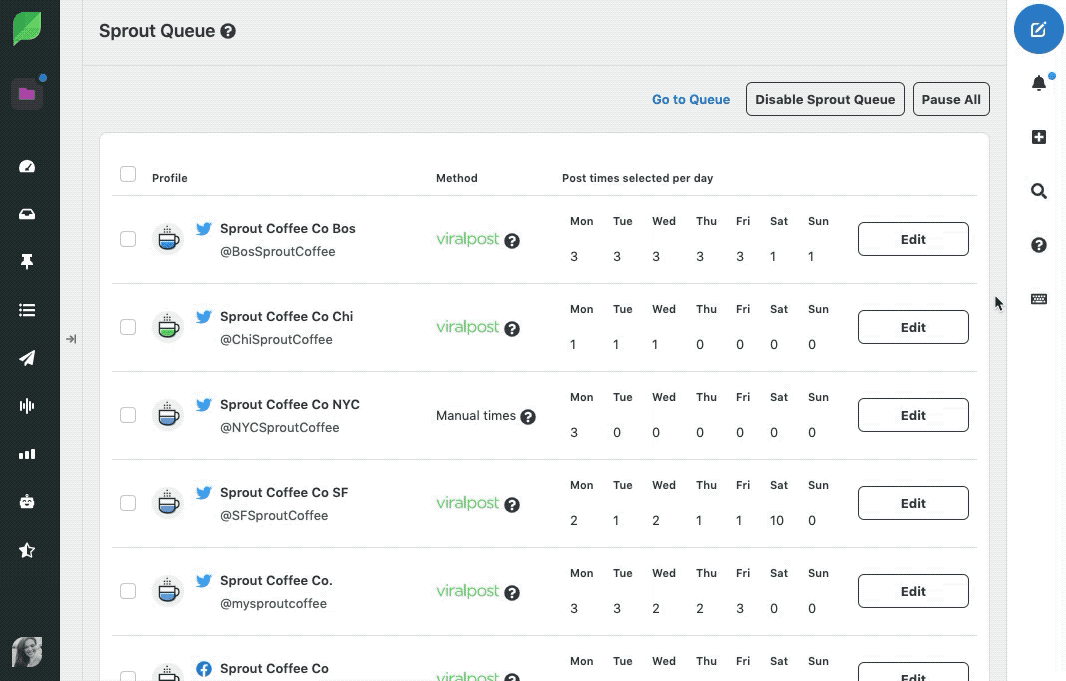This screenshot has width=1066, height=681.
Task: Open the Compose new post button
Action: (1038, 29)
